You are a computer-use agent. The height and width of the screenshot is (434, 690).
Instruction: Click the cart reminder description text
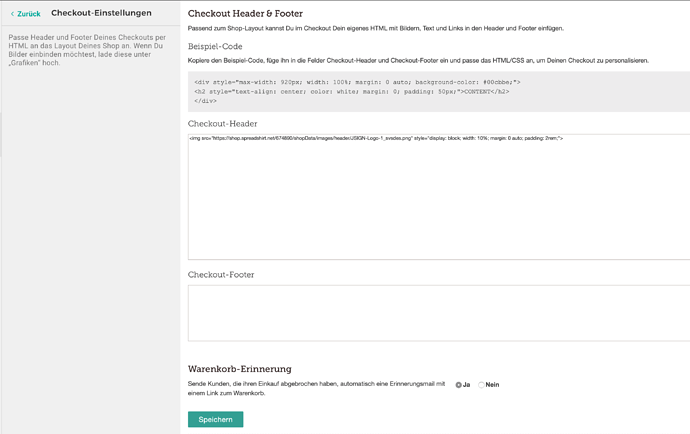click(x=316, y=389)
